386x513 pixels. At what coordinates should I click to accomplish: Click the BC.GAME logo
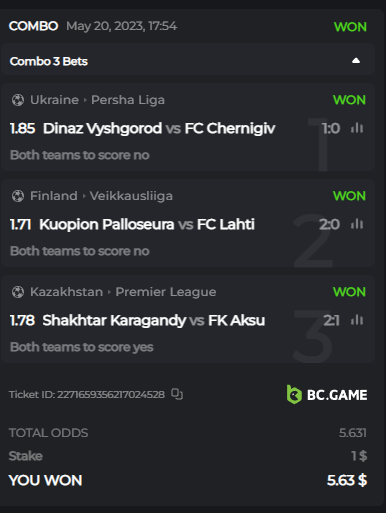pos(327,395)
